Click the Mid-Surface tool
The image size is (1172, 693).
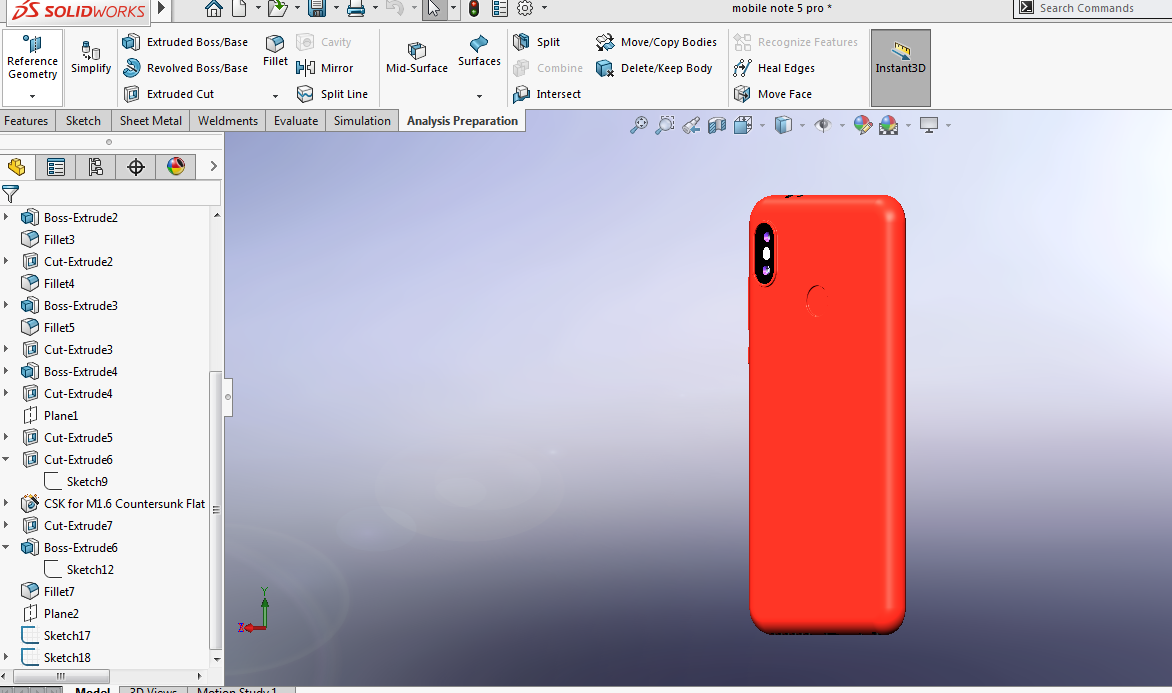click(x=416, y=58)
